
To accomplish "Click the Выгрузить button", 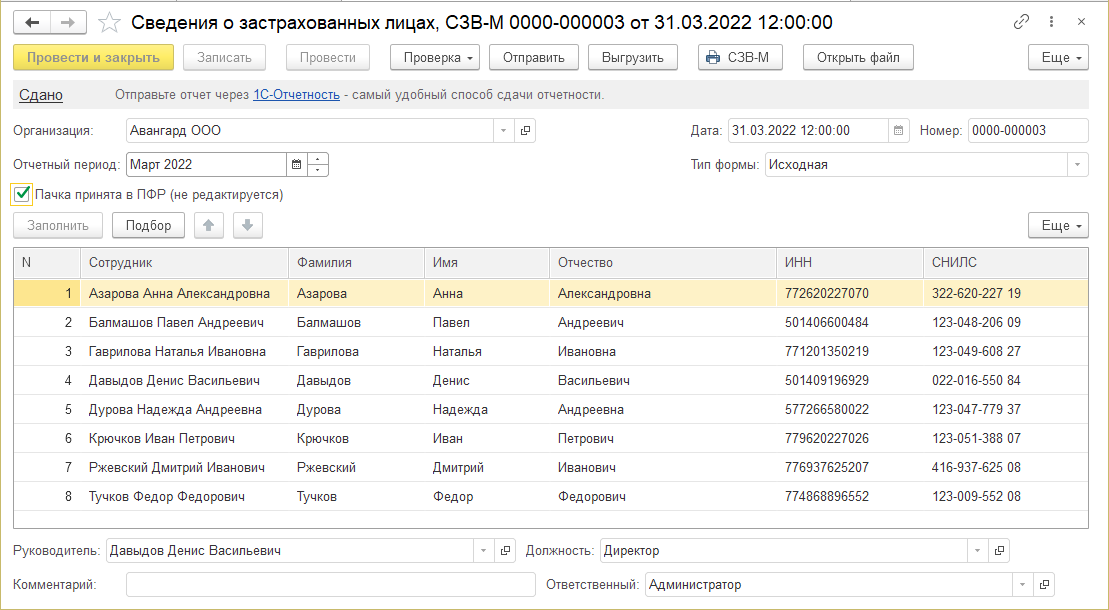I will [633, 58].
